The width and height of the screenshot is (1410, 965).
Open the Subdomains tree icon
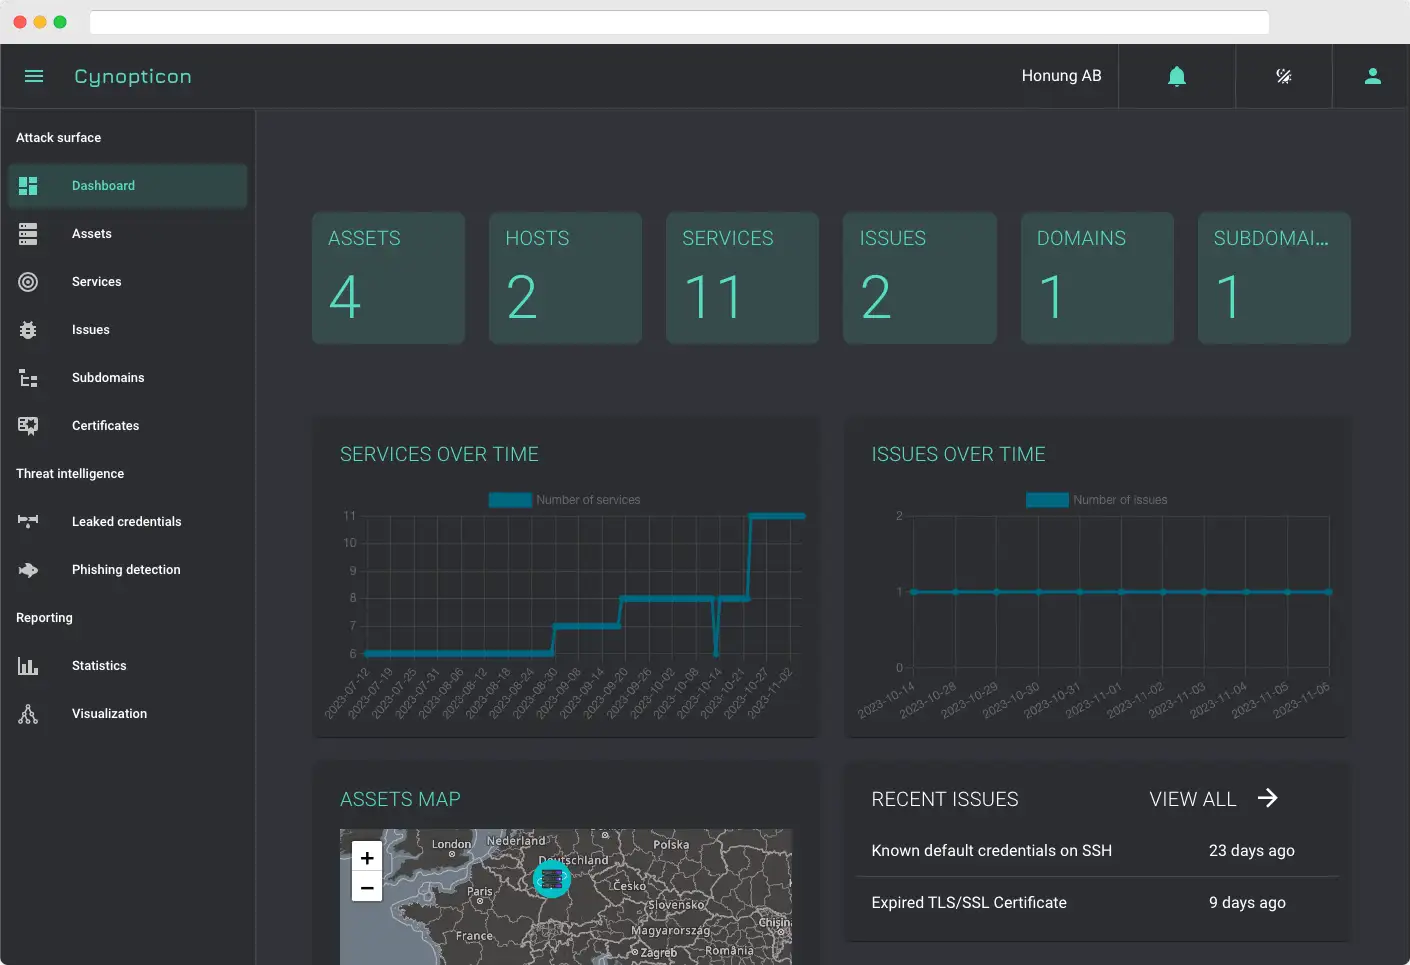[28, 378]
